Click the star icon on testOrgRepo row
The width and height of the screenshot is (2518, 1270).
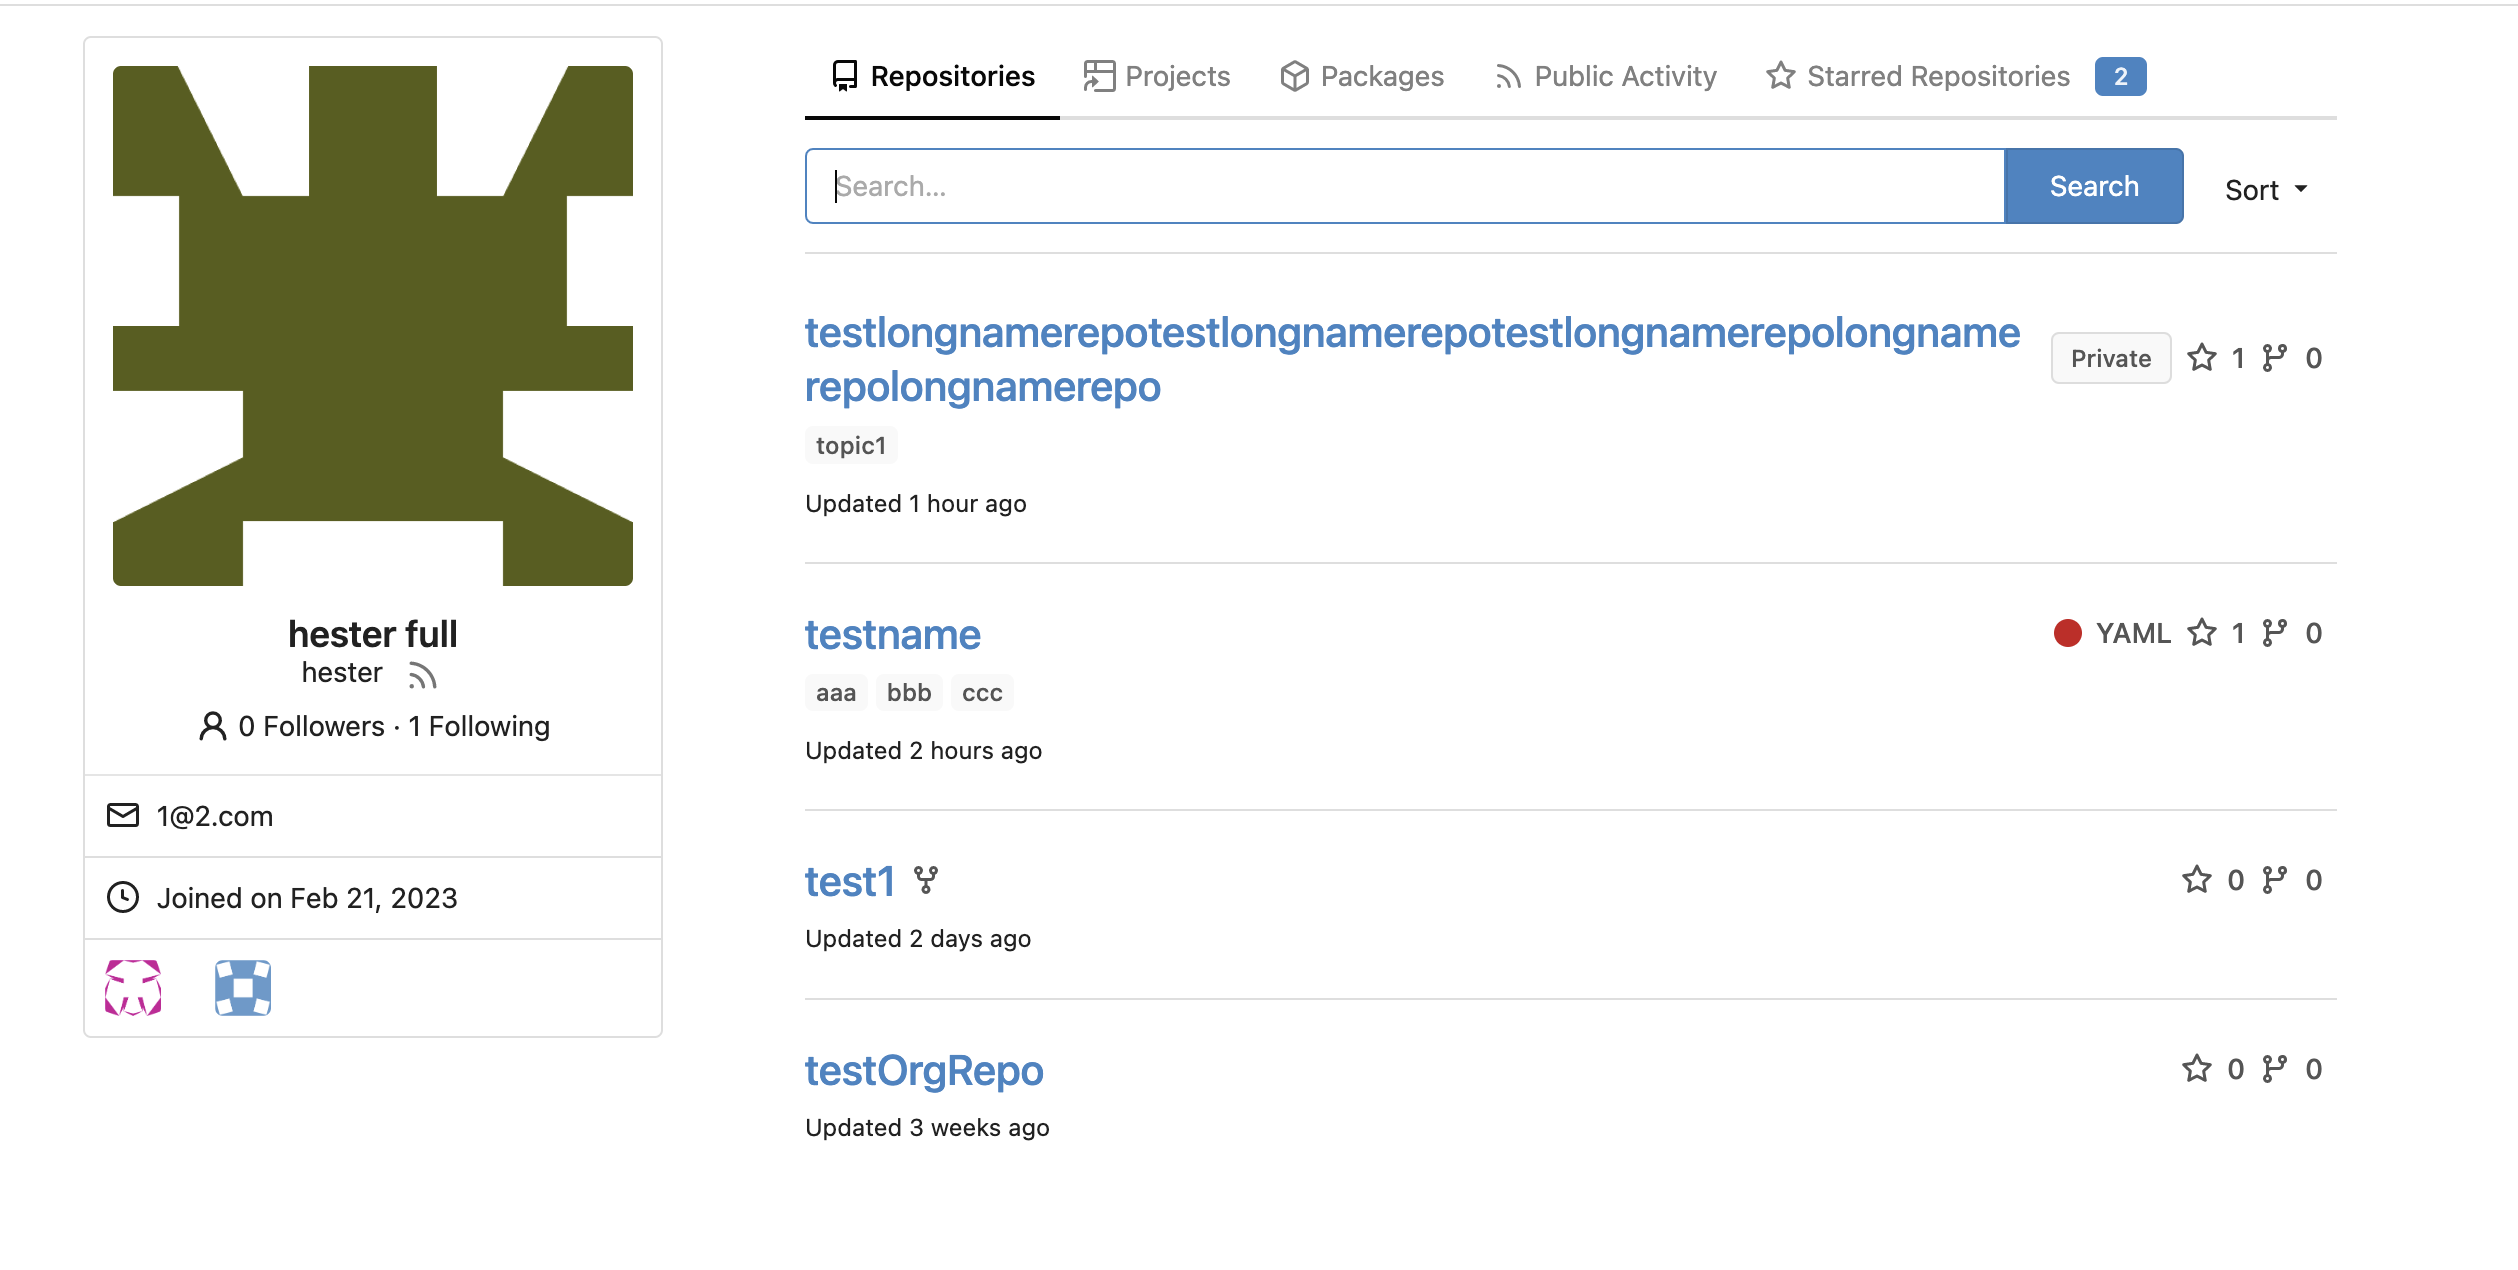click(2196, 1069)
